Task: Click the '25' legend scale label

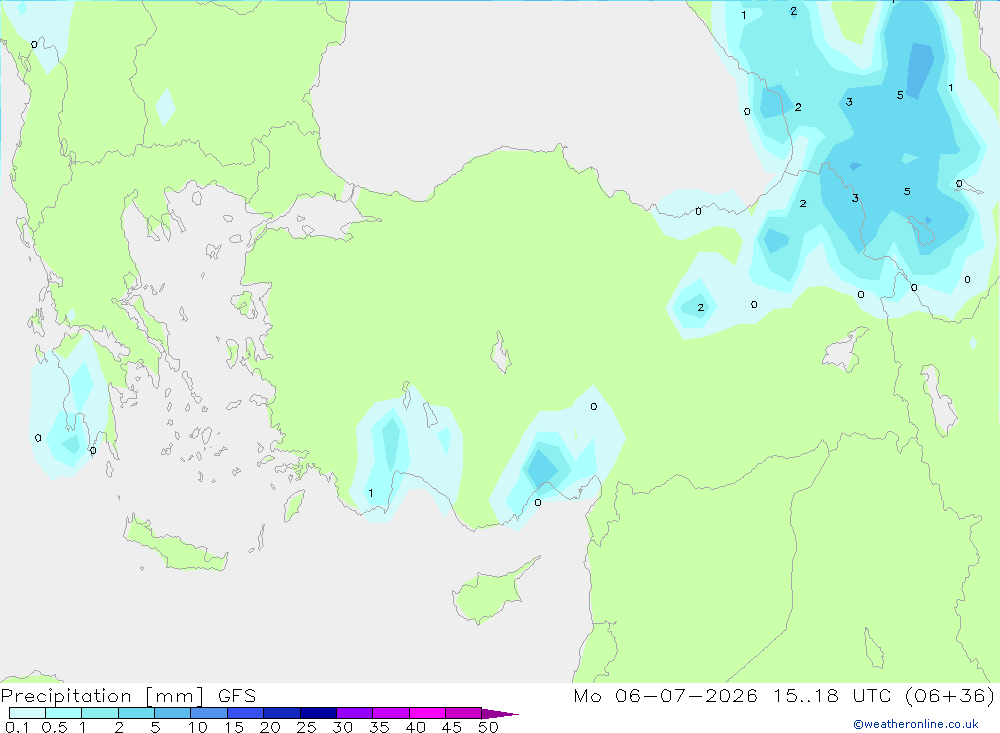Action: [x=307, y=727]
